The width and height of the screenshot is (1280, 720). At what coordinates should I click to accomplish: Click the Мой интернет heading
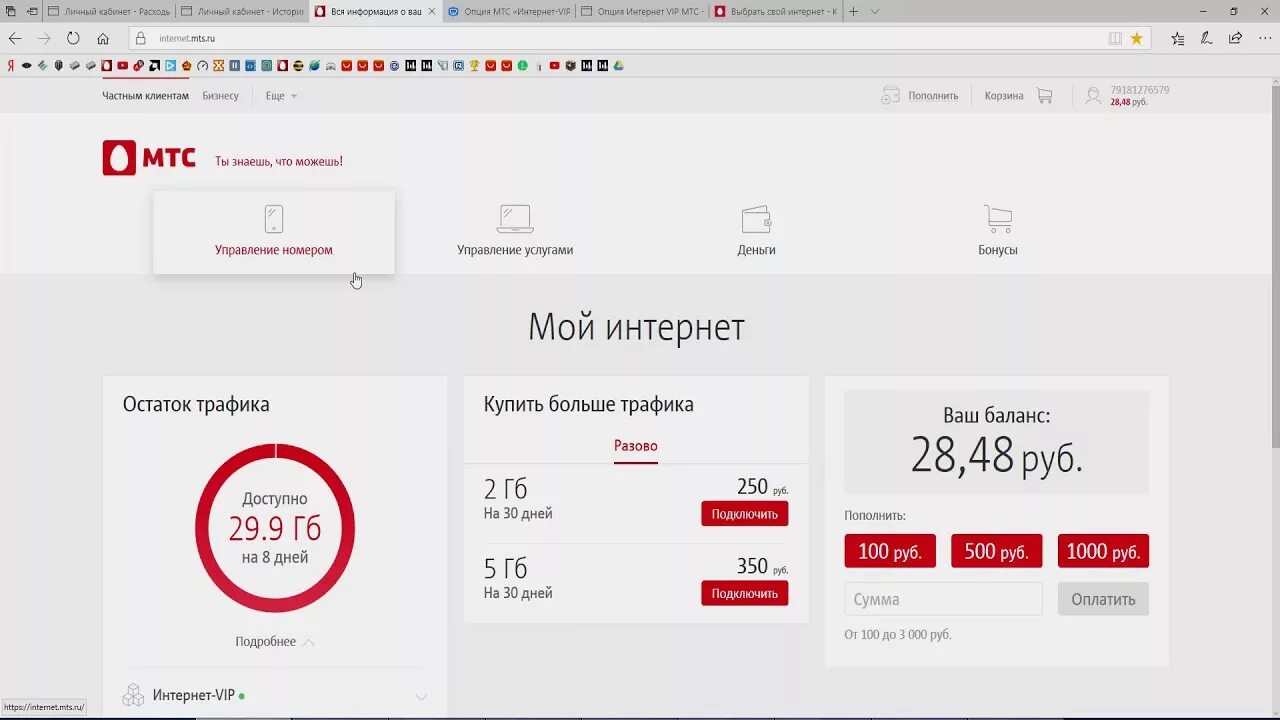point(636,327)
